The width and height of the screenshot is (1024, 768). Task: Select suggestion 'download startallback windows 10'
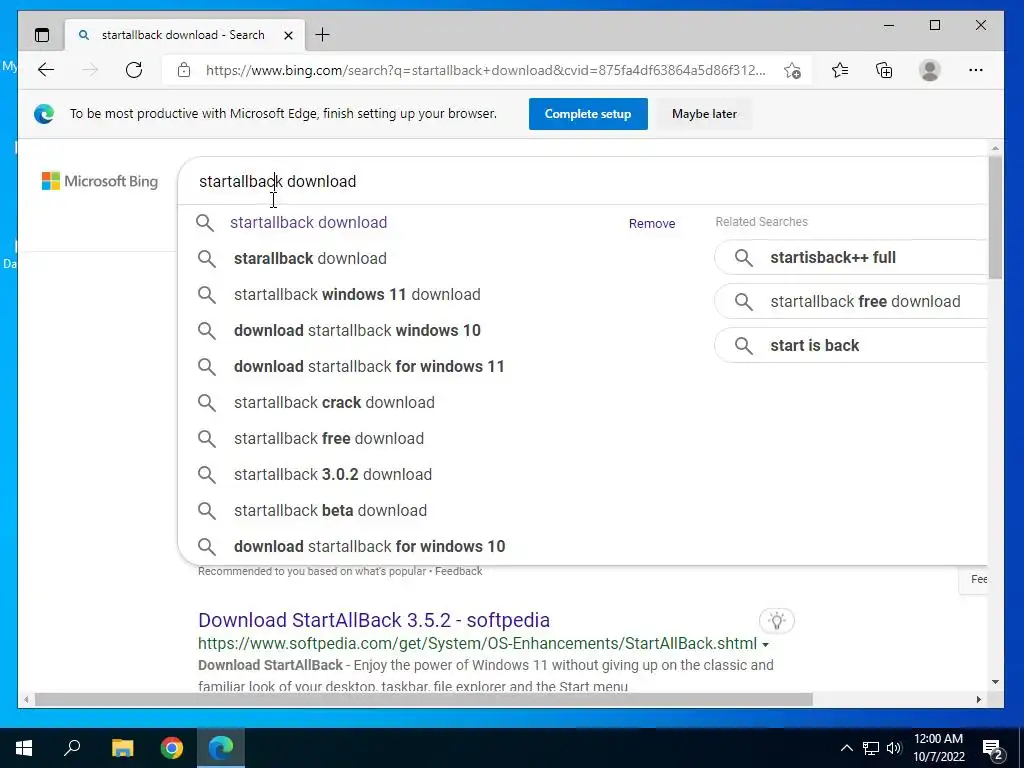click(357, 330)
